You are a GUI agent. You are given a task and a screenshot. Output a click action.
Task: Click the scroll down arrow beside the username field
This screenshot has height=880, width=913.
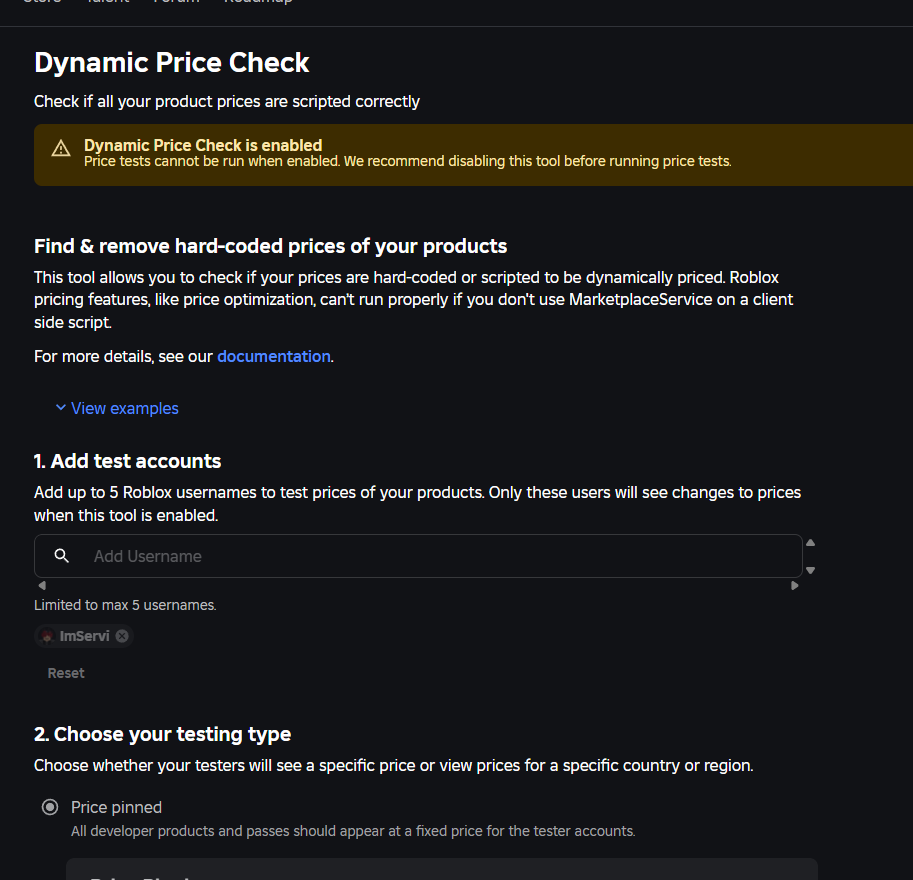coord(810,570)
